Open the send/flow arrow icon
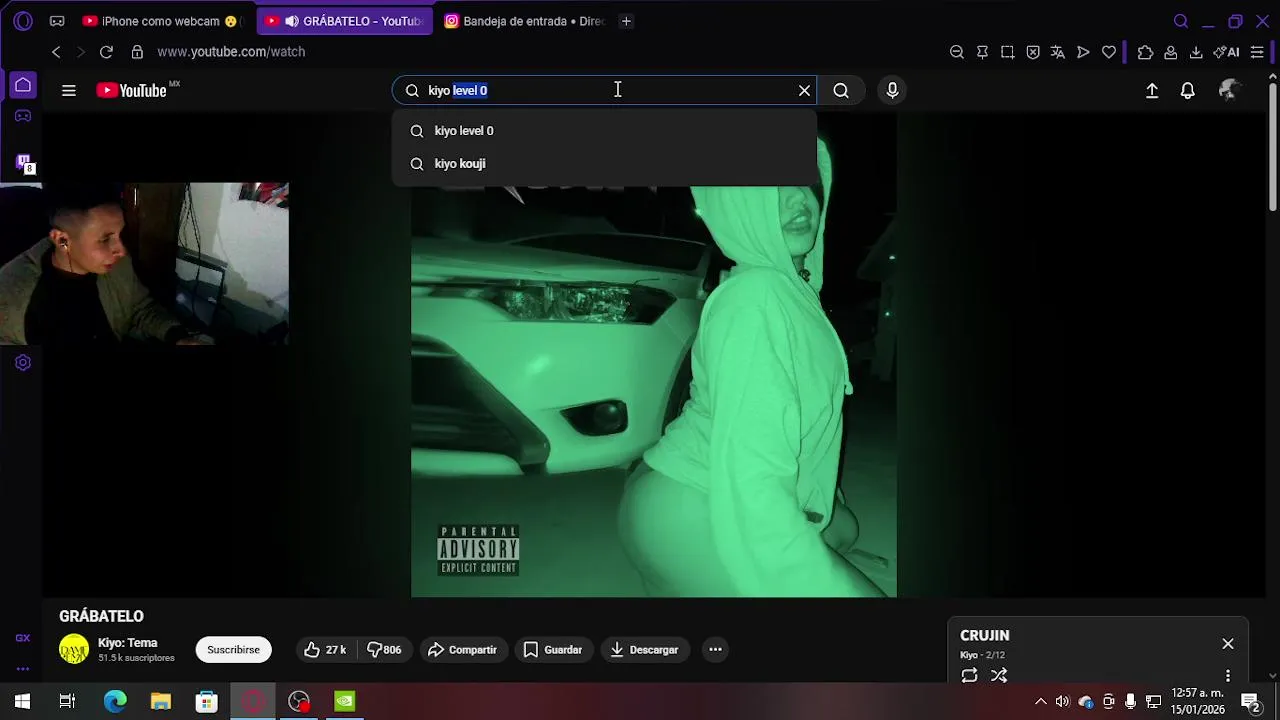The width and height of the screenshot is (1280, 720). (x=1083, y=52)
